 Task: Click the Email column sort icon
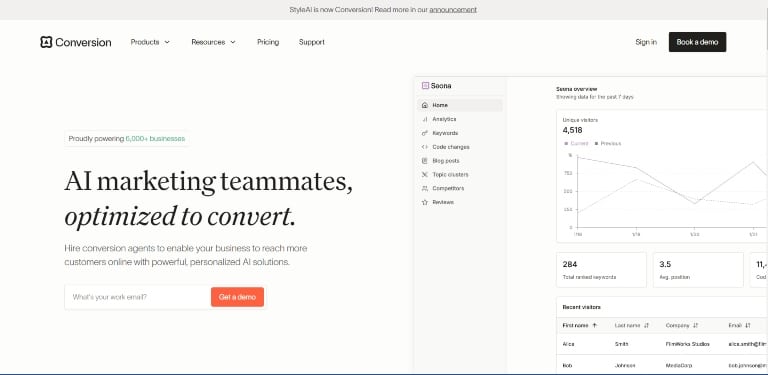tap(747, 325)
